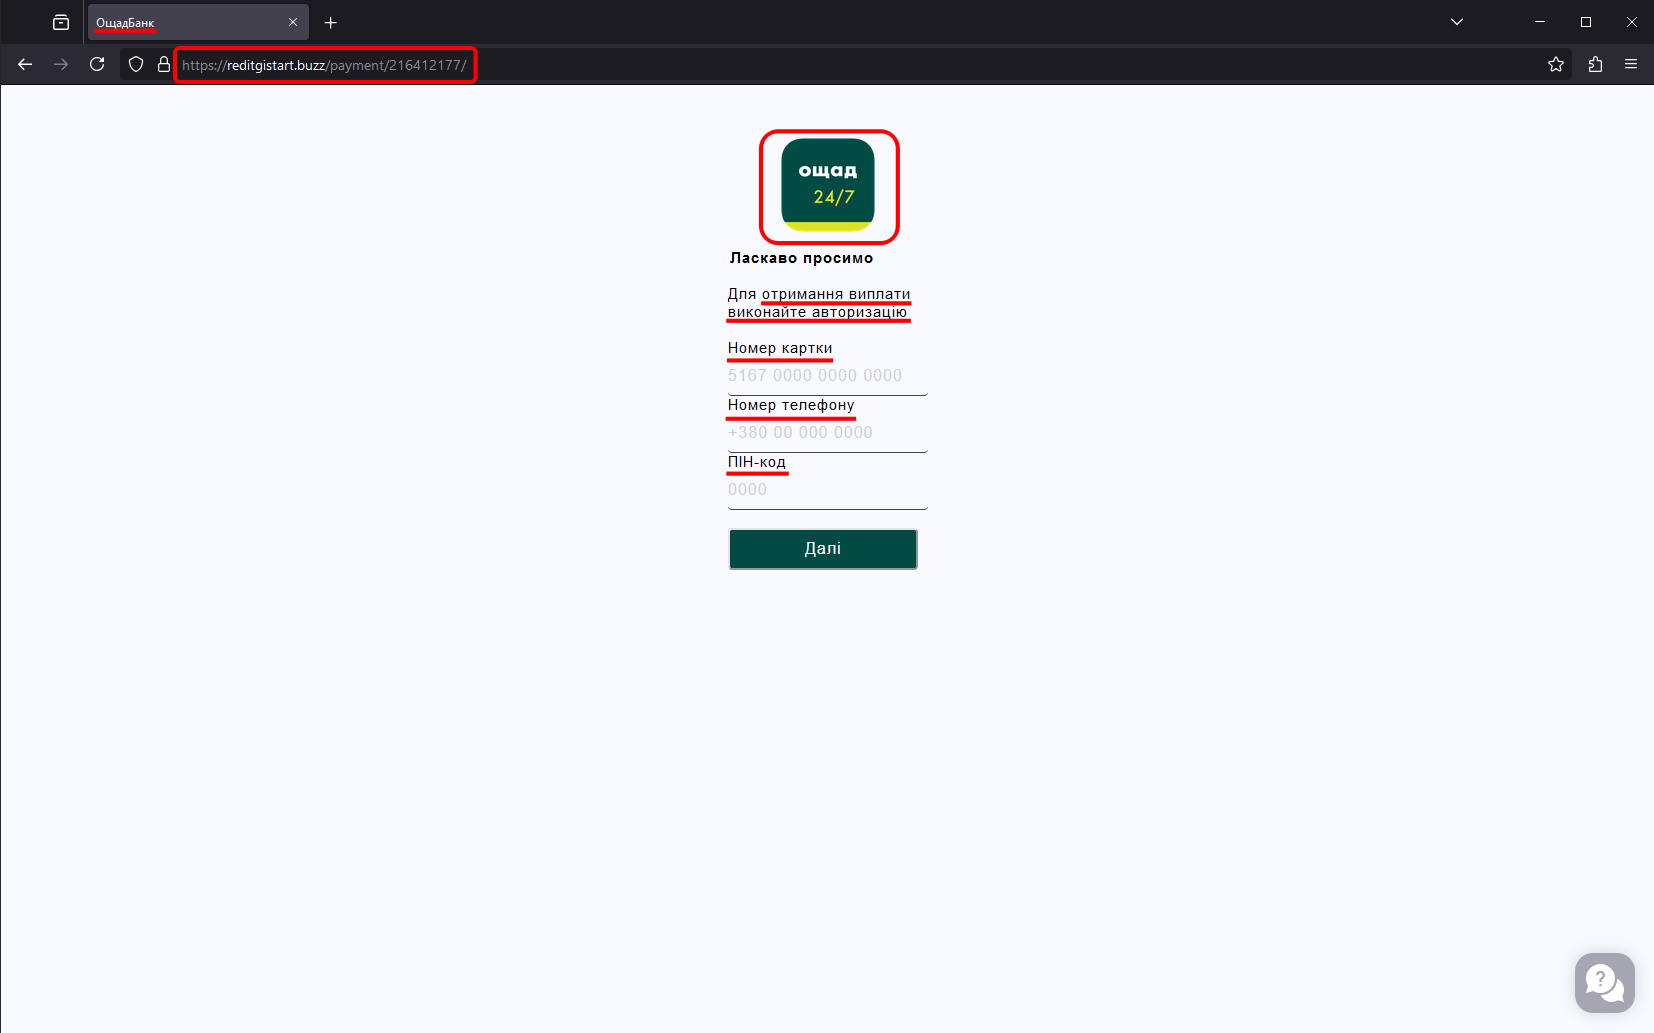Expand the list all tabs chevron

point(1457,22)
